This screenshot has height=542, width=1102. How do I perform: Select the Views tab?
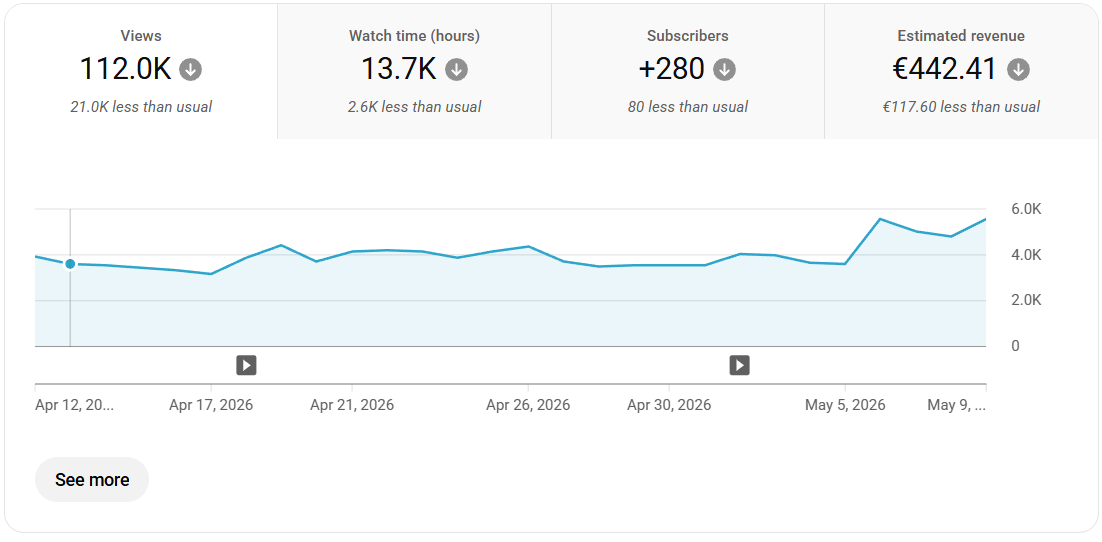point(141,72)
